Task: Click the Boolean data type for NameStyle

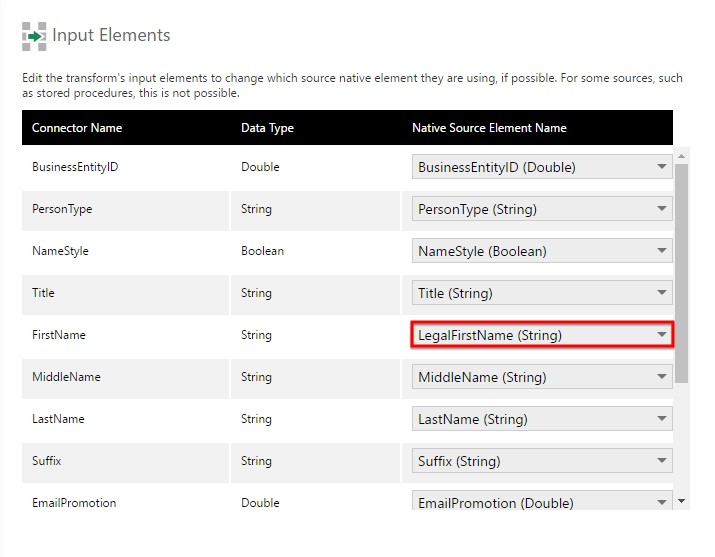Action: point(262,251)
